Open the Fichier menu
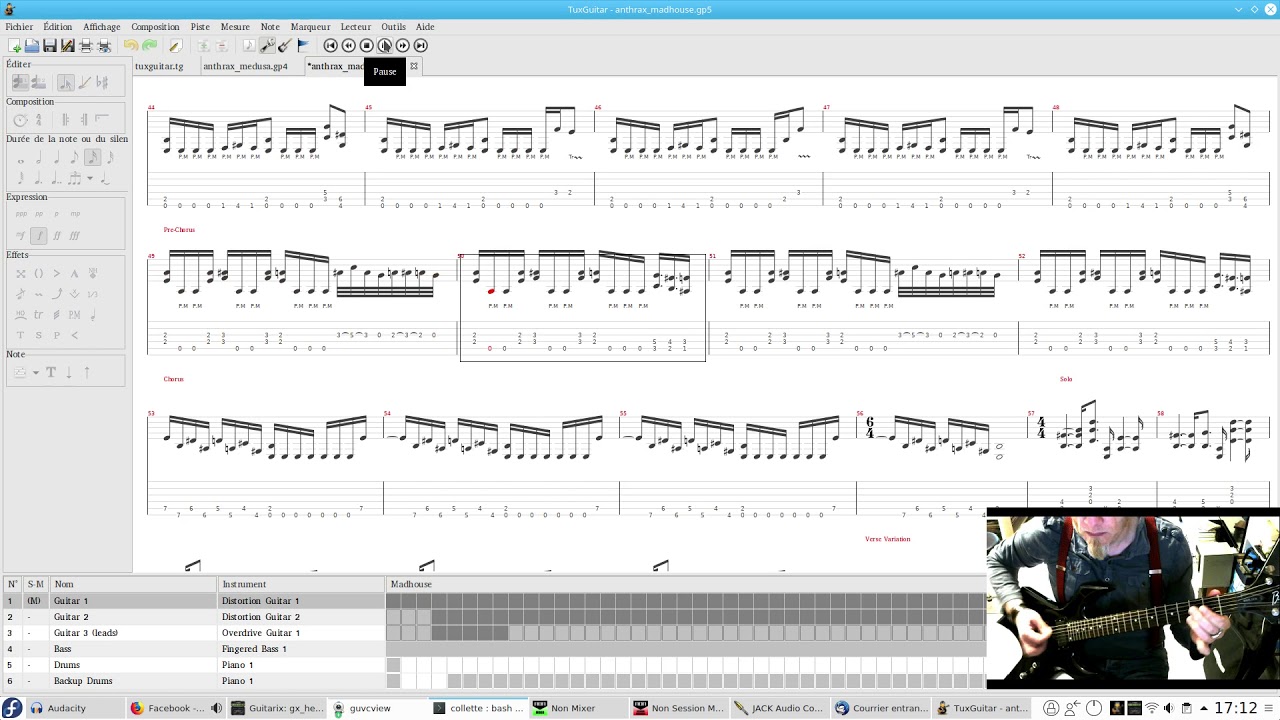 (19, 27)
